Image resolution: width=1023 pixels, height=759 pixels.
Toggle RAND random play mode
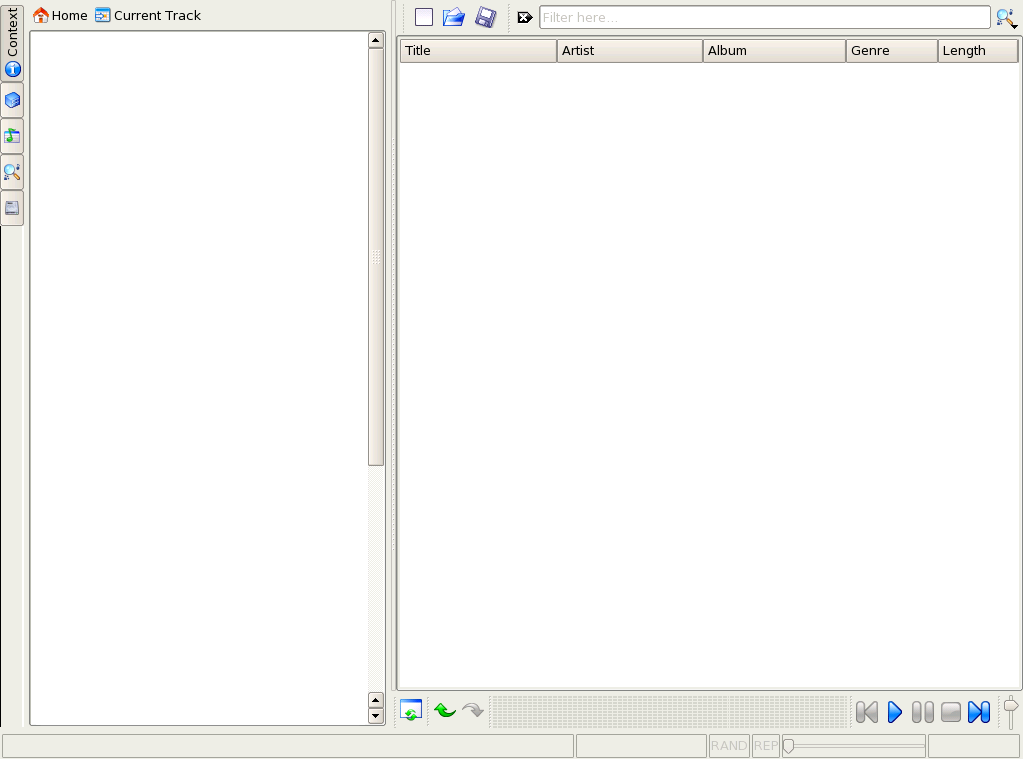[729, 746]
